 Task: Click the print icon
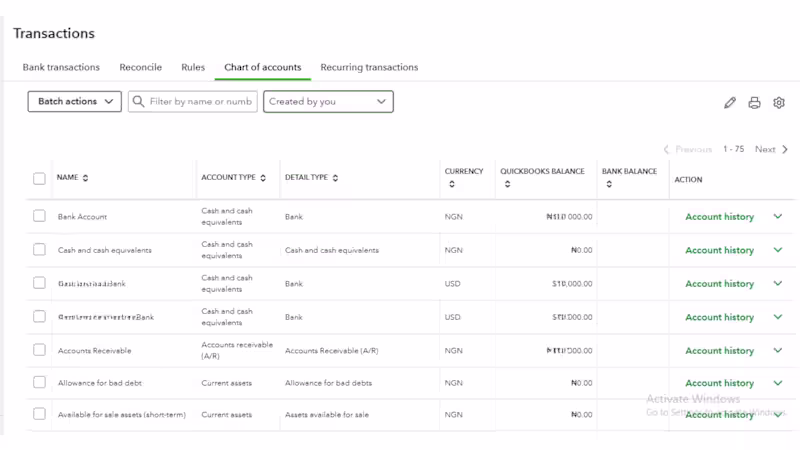(x=754, y=102)
